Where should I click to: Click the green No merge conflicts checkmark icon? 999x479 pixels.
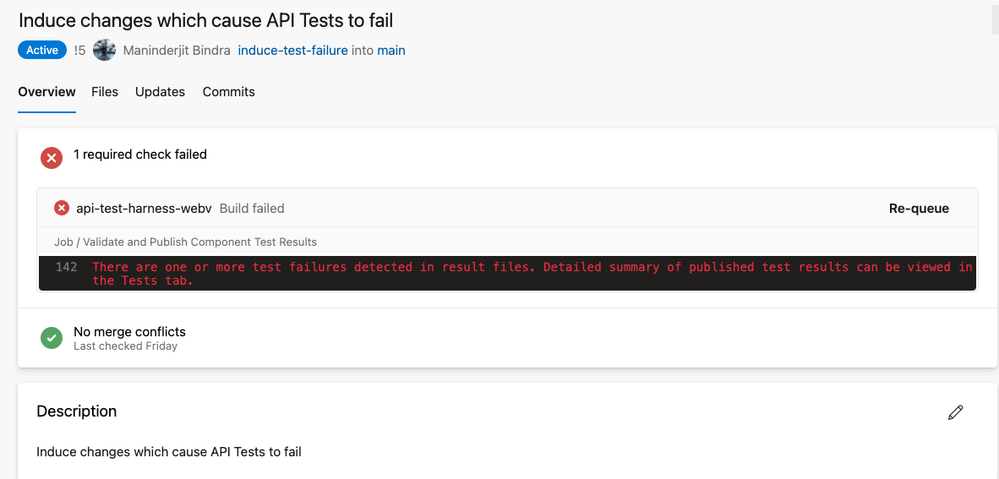(x=51, y=338)
